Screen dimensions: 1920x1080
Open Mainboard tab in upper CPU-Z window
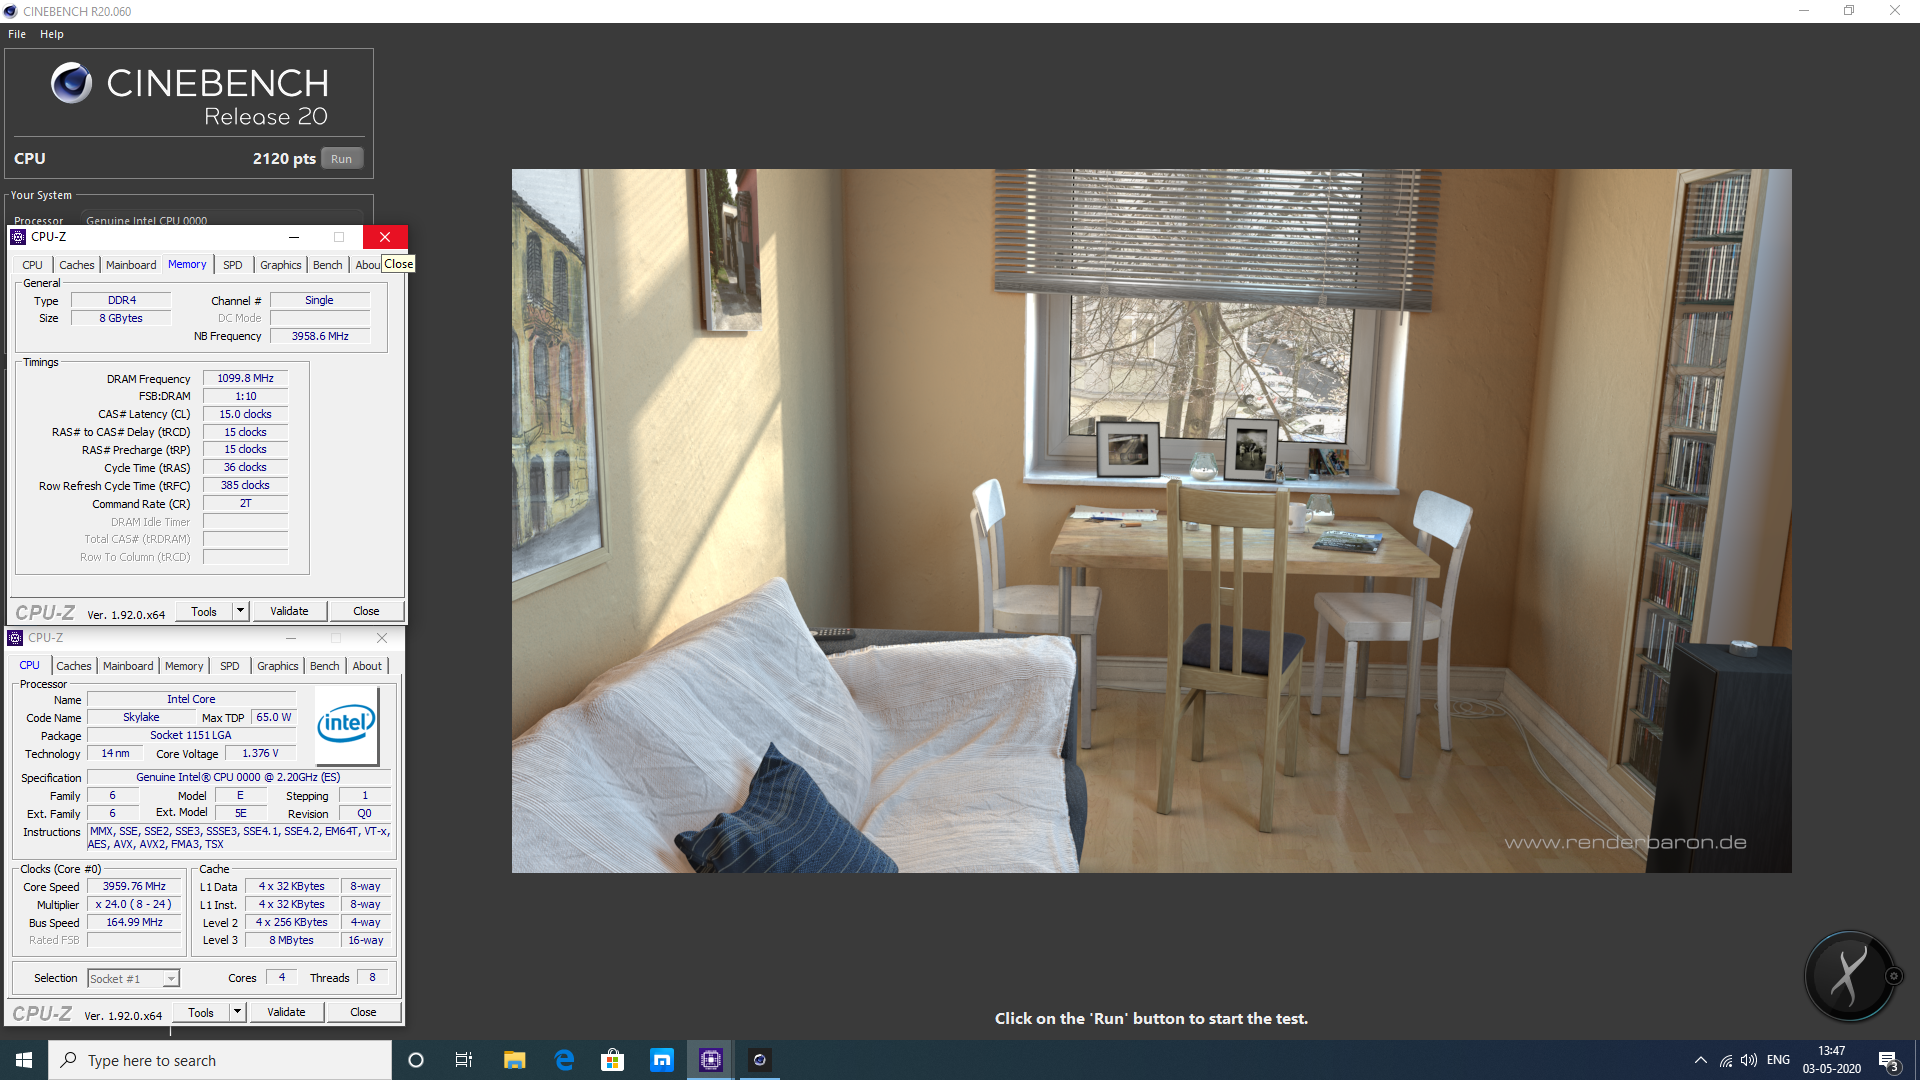point(131,265)
